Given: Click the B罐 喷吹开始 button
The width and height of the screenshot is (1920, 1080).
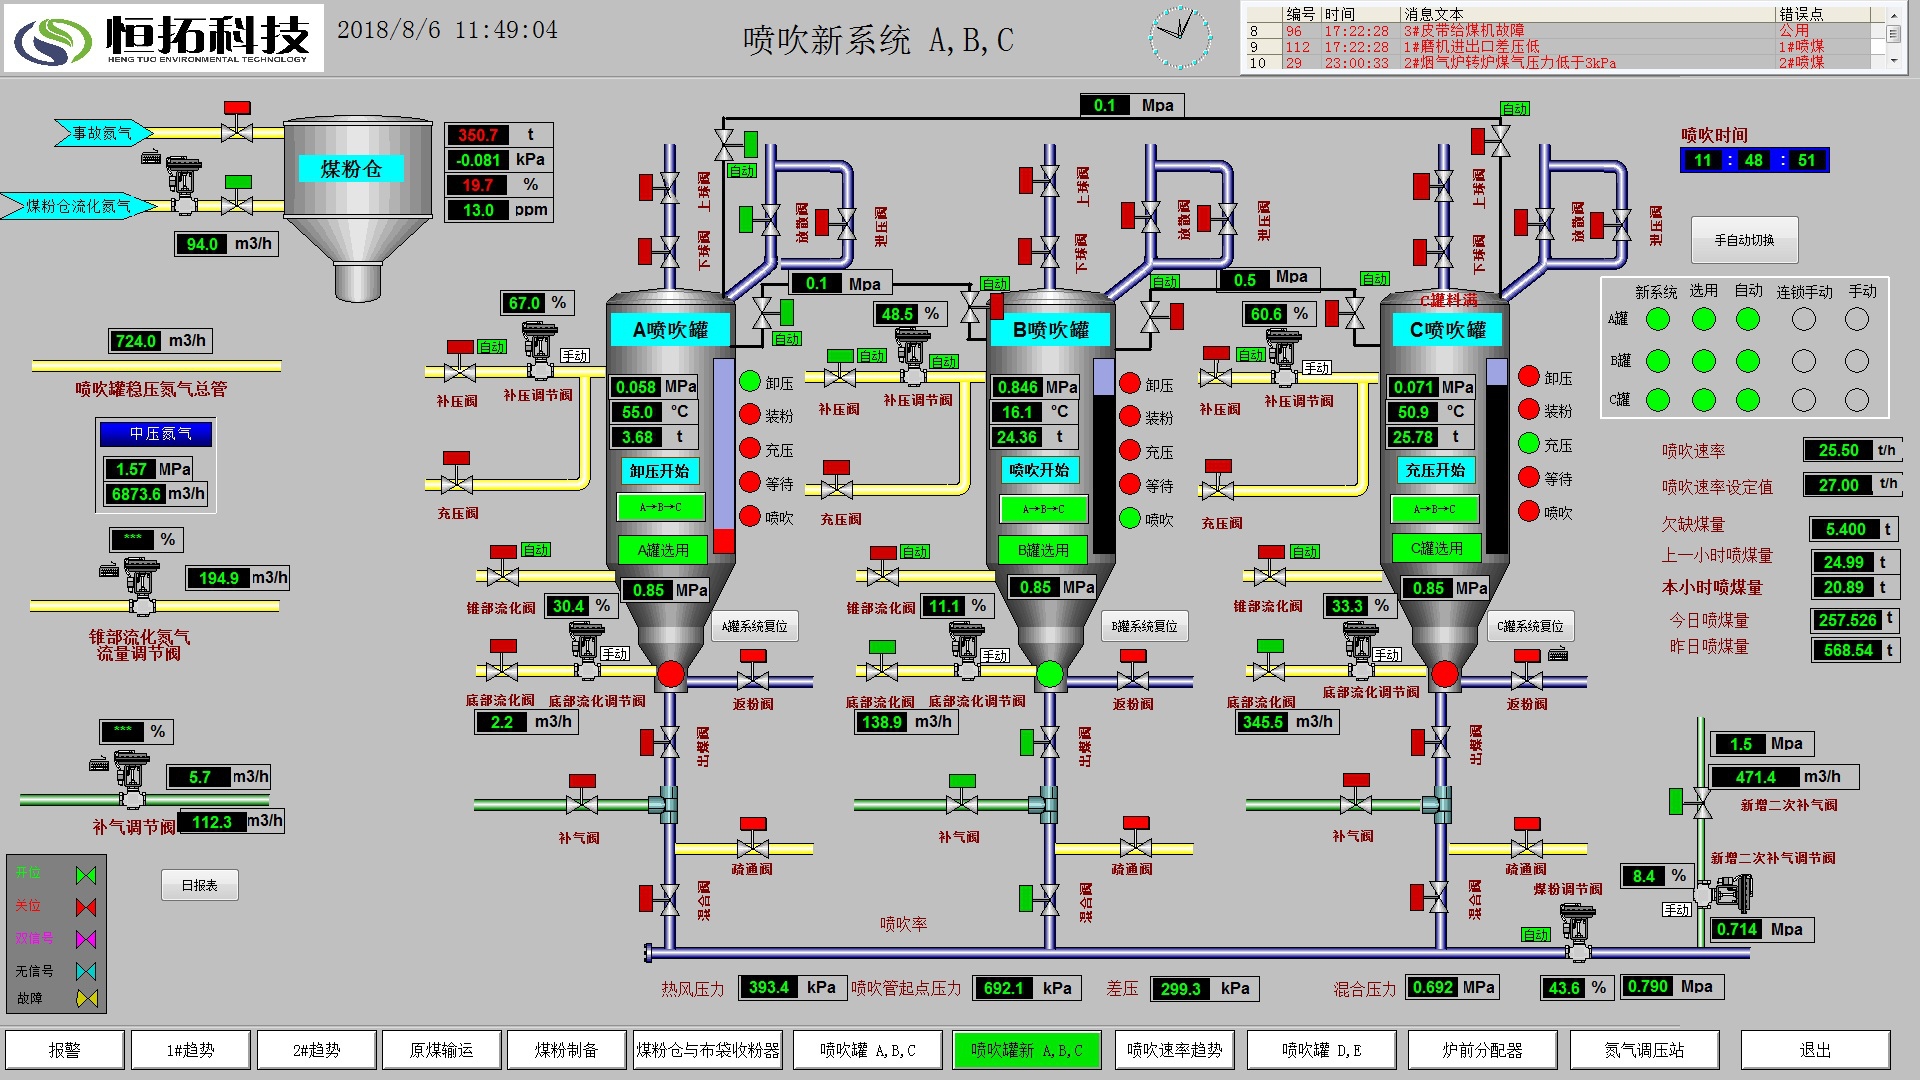Looking at the screenshot, I should tap(1040, 470).
